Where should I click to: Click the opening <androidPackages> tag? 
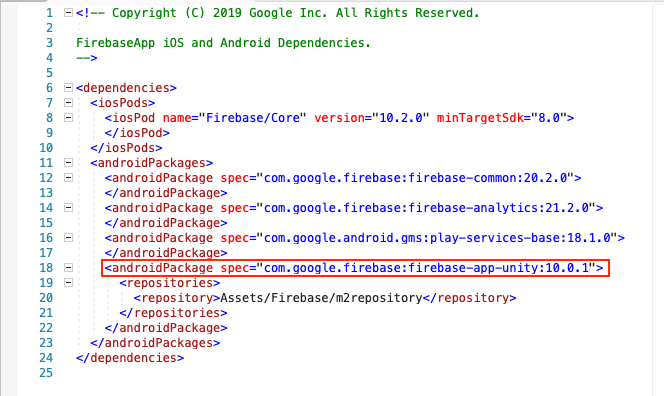click(x=152, y=163)
